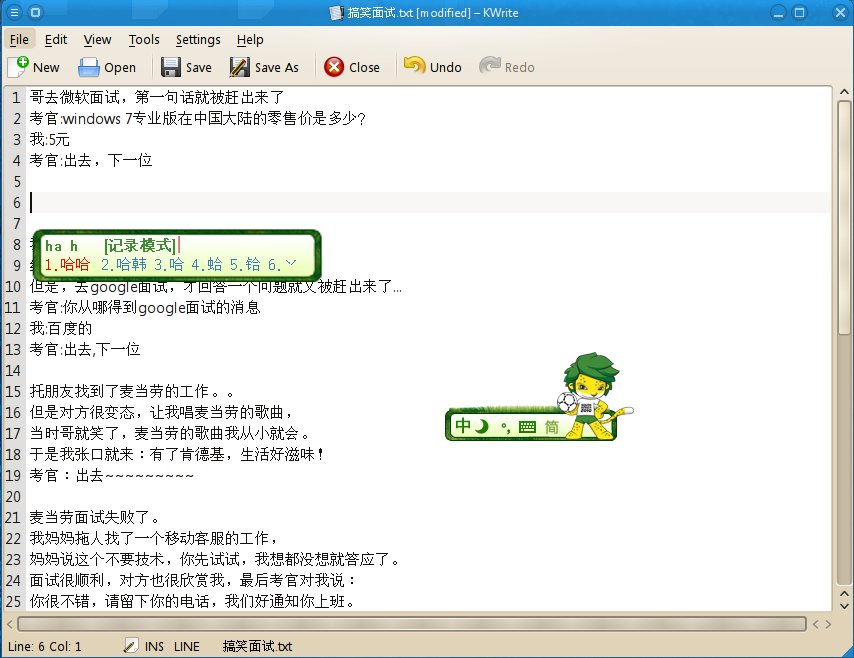Toggle the 中 Chinese input mode indicator

pos(463,426)
